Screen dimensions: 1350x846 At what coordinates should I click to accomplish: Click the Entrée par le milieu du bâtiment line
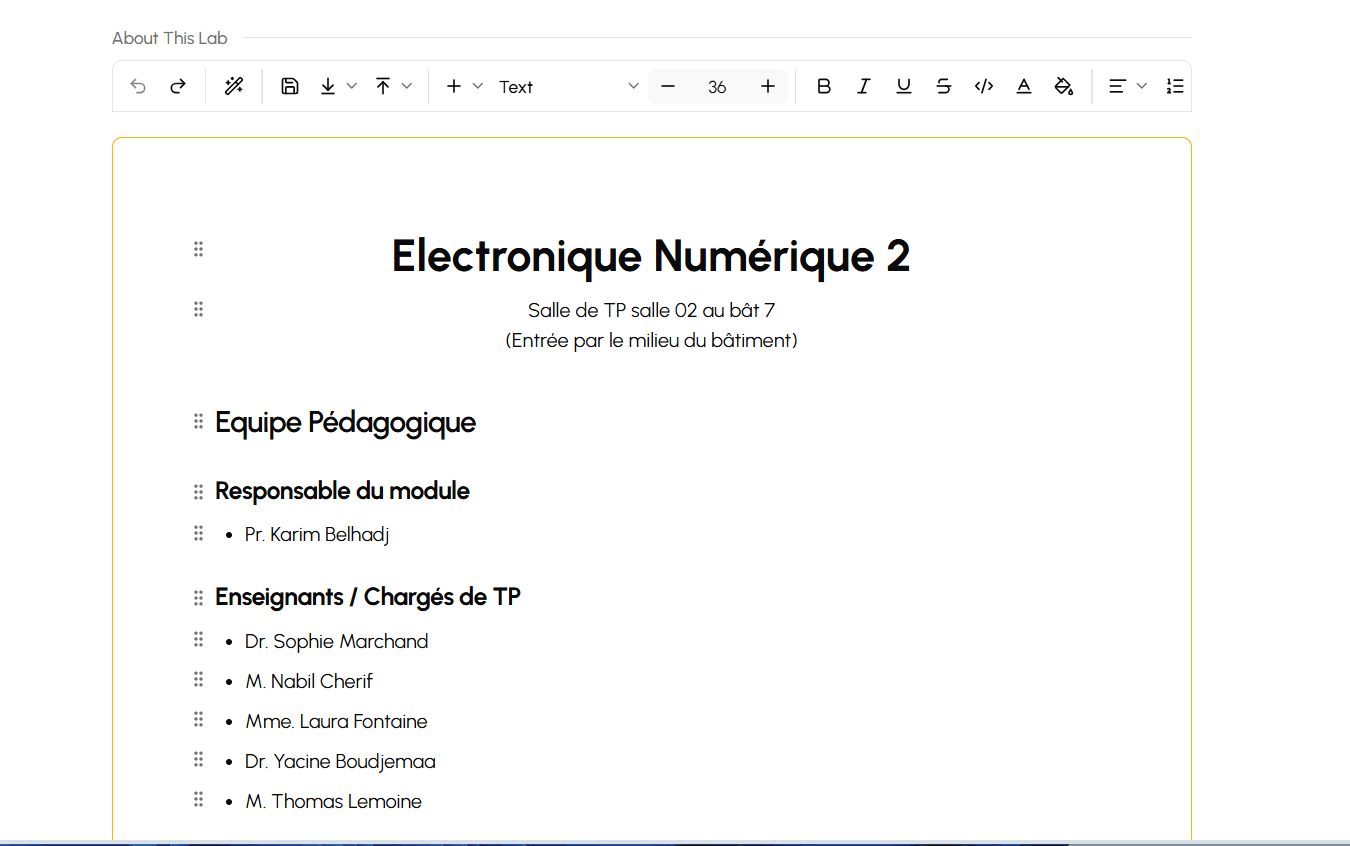651,340
